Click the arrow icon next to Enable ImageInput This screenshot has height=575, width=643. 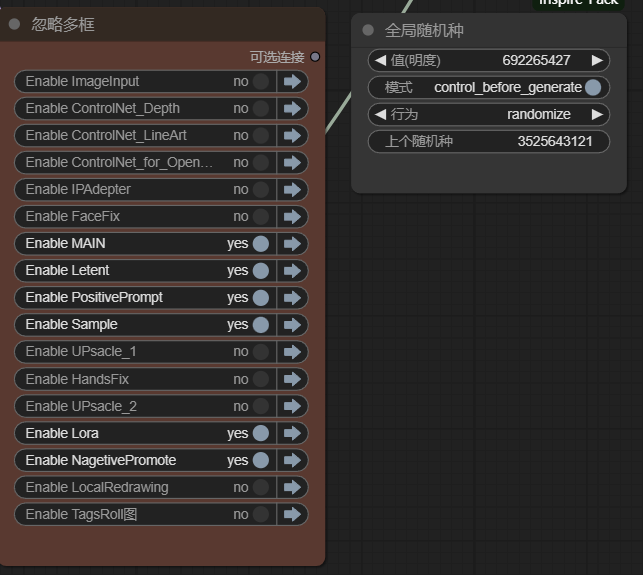292,81
